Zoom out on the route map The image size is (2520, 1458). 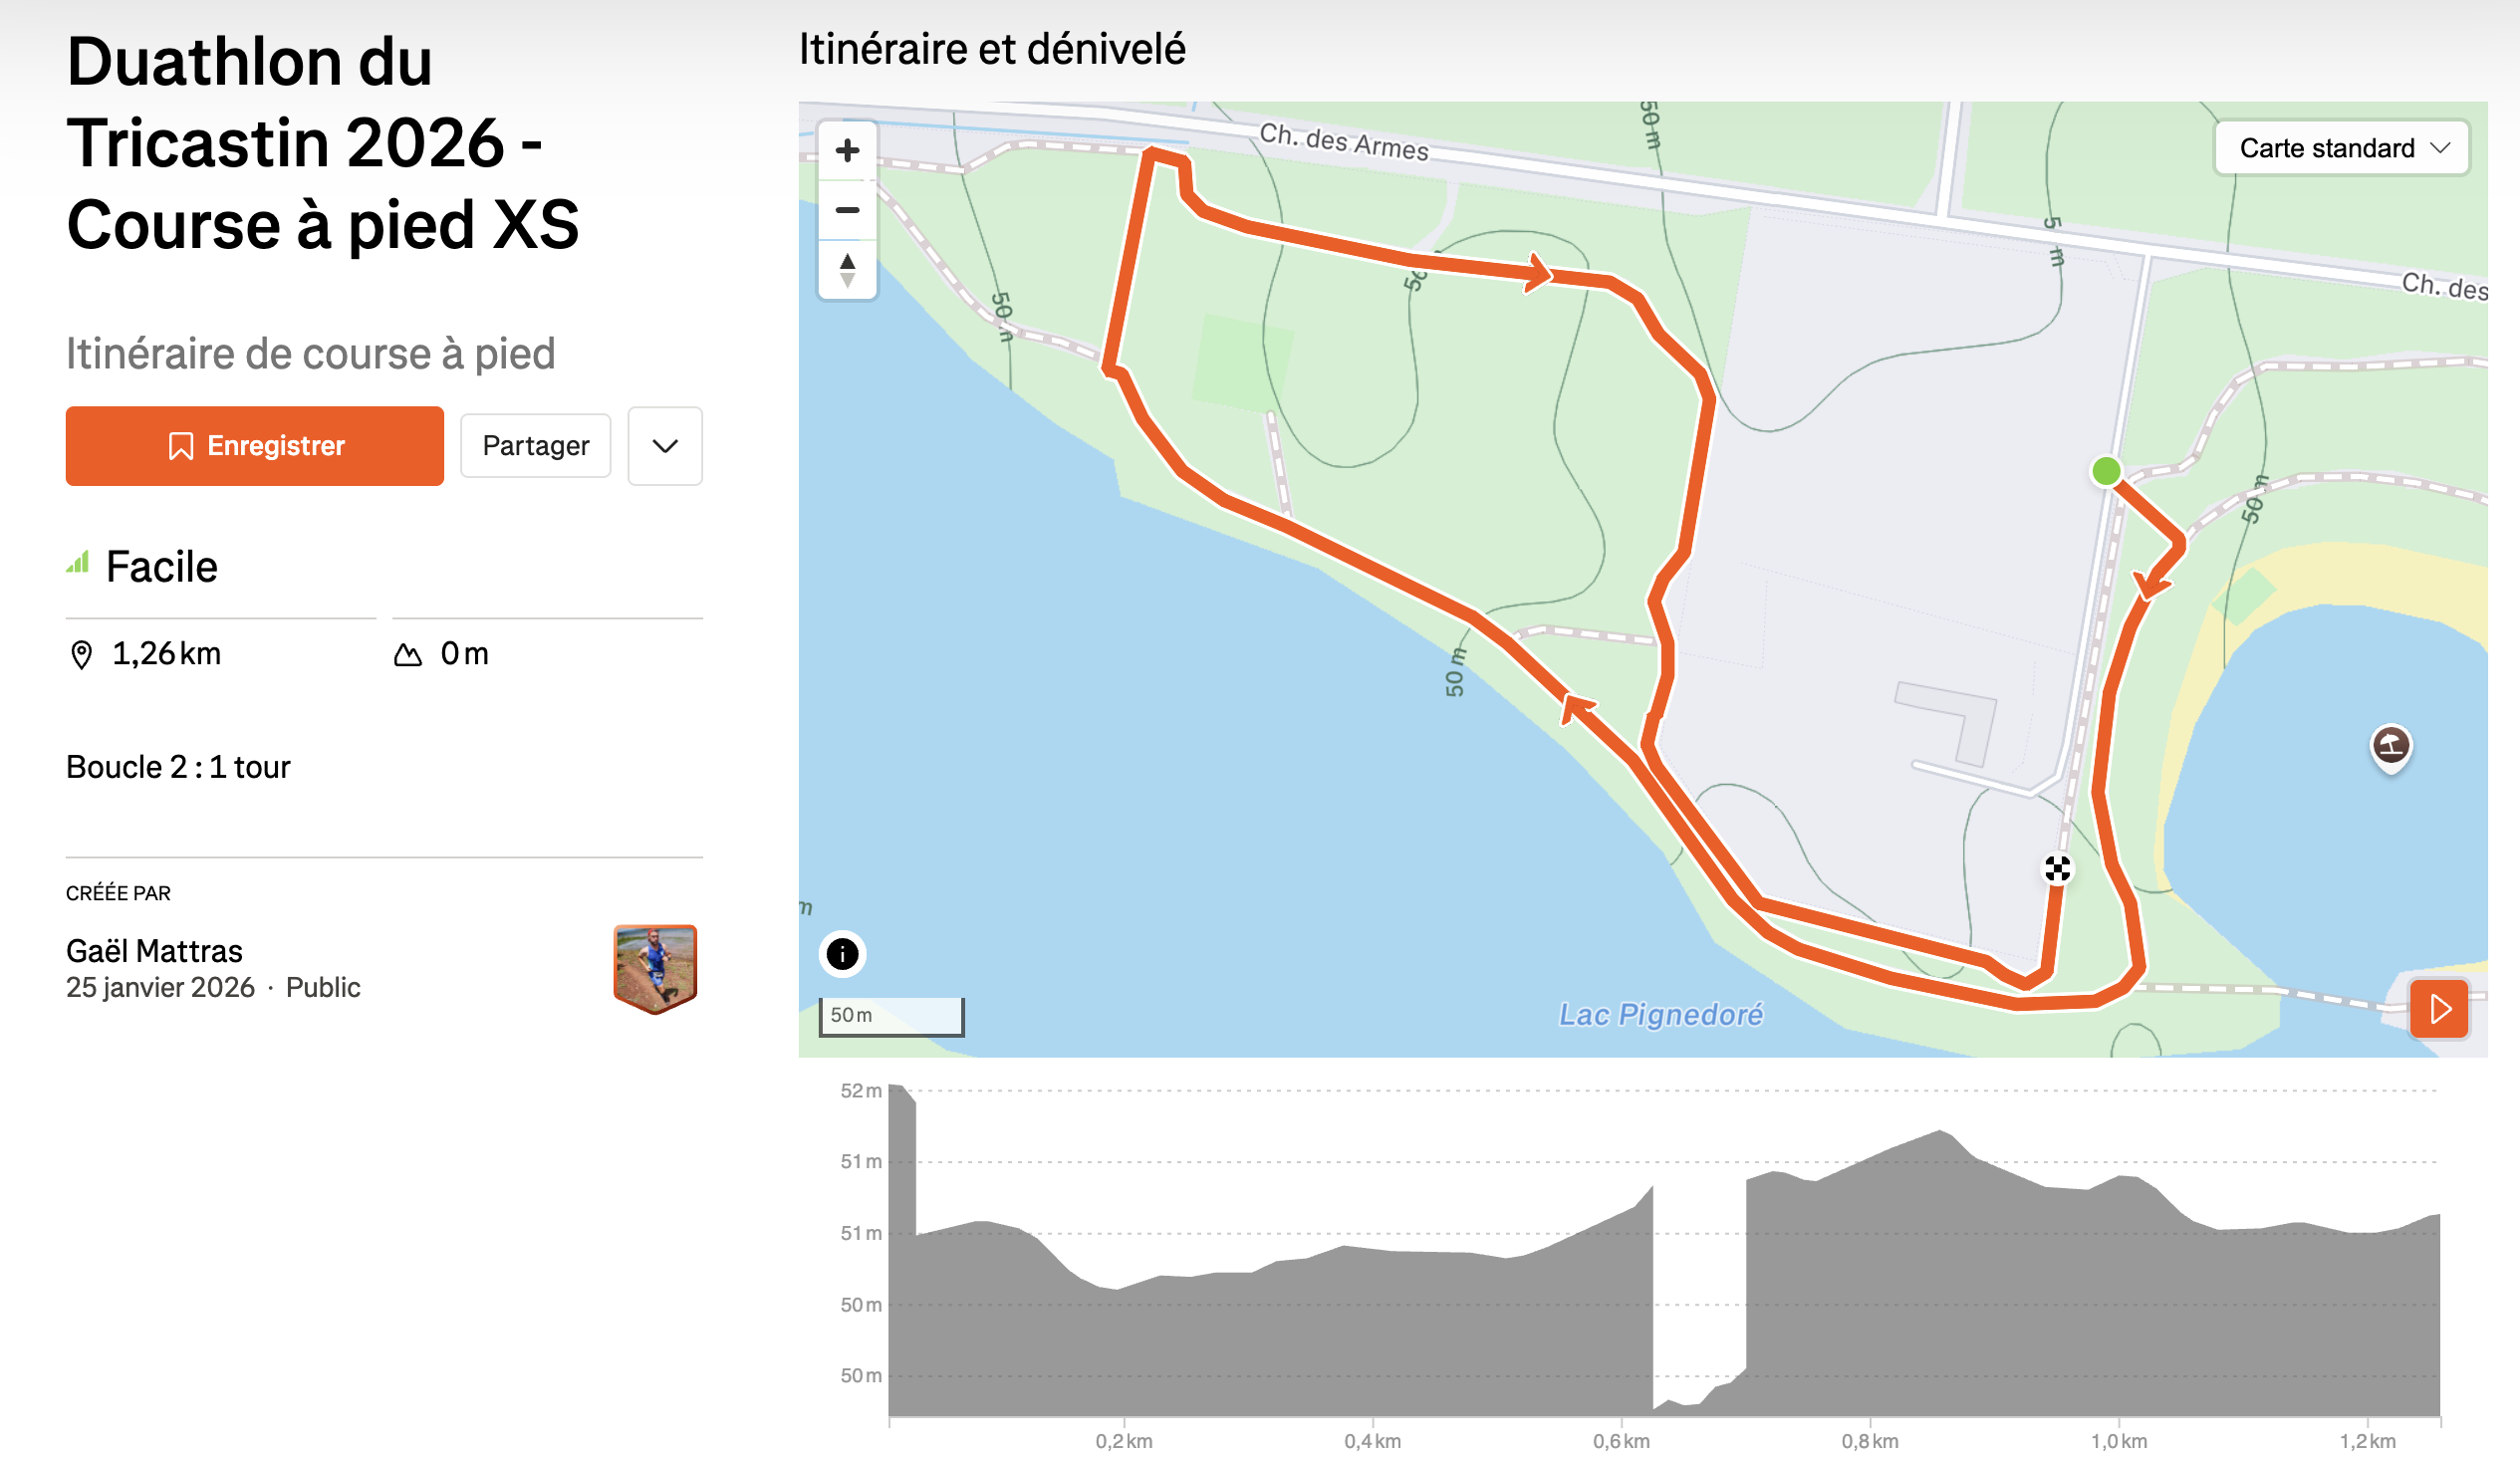point(847,210)
